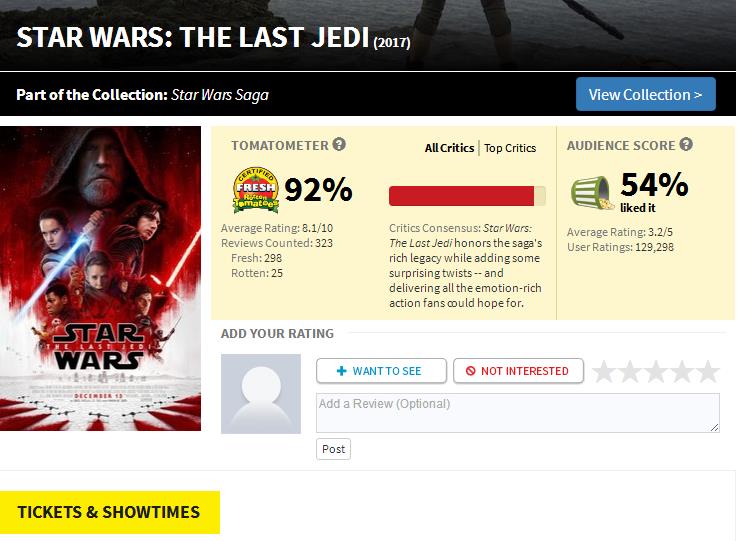Click the user avatar placeholder image
Screen dimensions: 740x541
tap(260, 394)
